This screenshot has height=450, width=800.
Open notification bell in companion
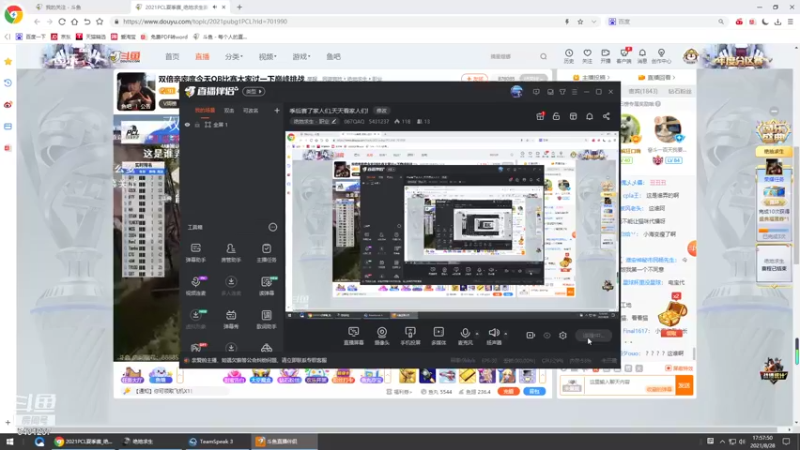(589, 116)
